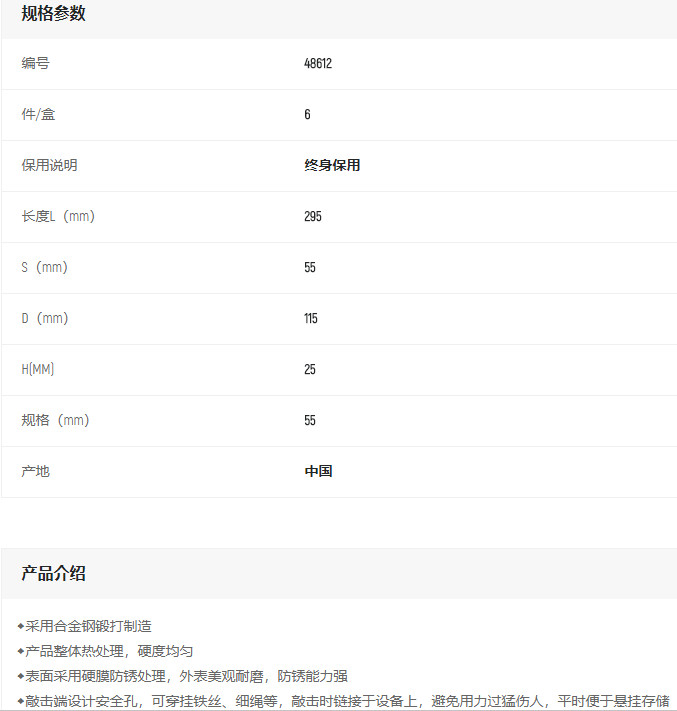677x711 pixels.
Task: Select the S (mm) row label
Action: [x=45, y=267]
